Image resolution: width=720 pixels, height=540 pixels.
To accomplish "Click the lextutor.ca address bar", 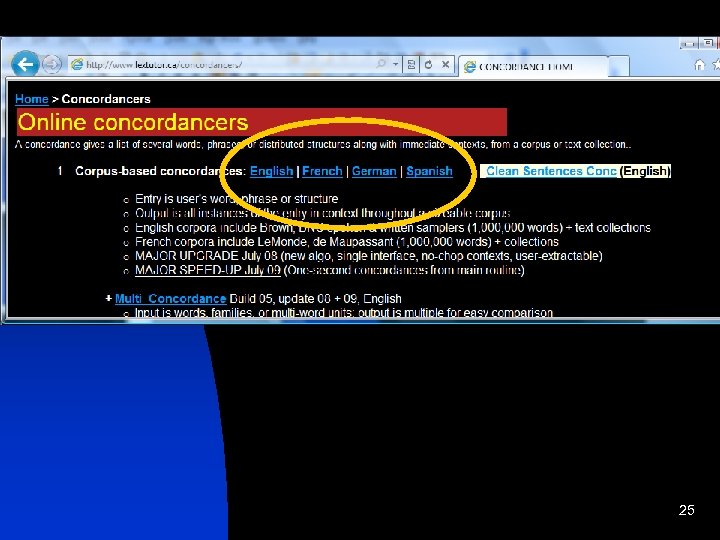I will pyautogui.click(x=234, y=64).
